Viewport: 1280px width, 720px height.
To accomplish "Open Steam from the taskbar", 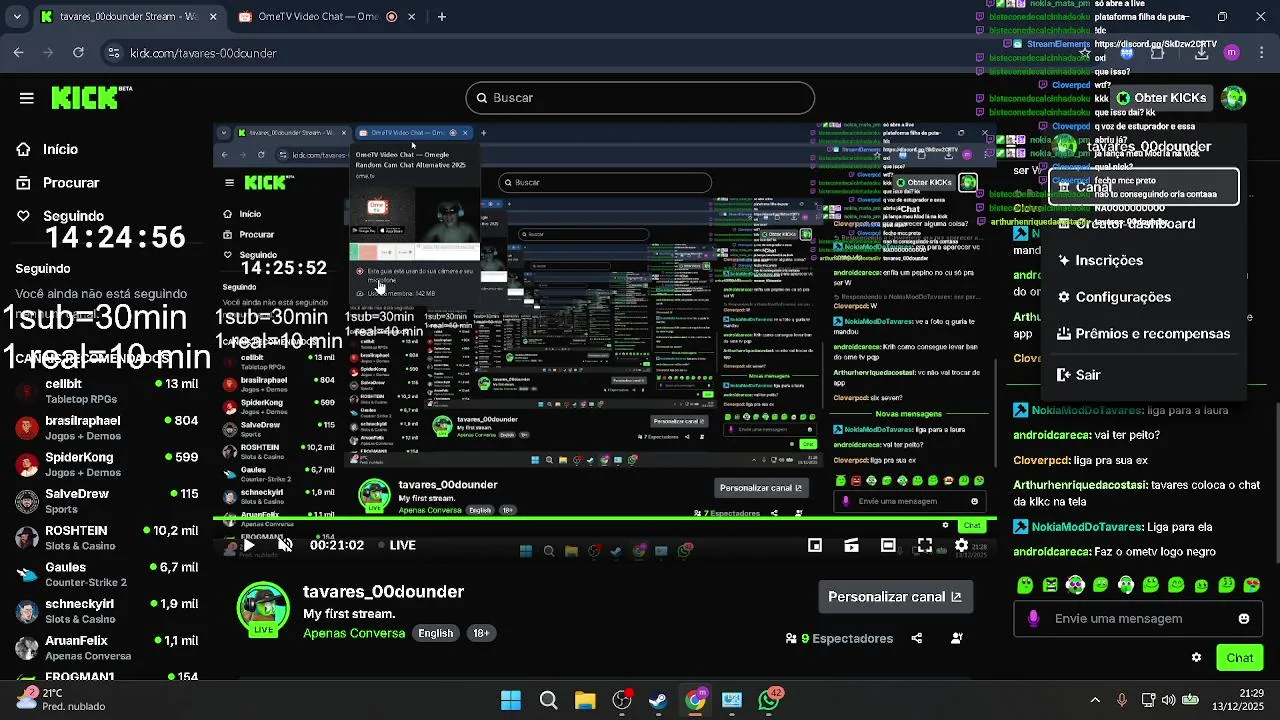I will click(x=658, y=700).
